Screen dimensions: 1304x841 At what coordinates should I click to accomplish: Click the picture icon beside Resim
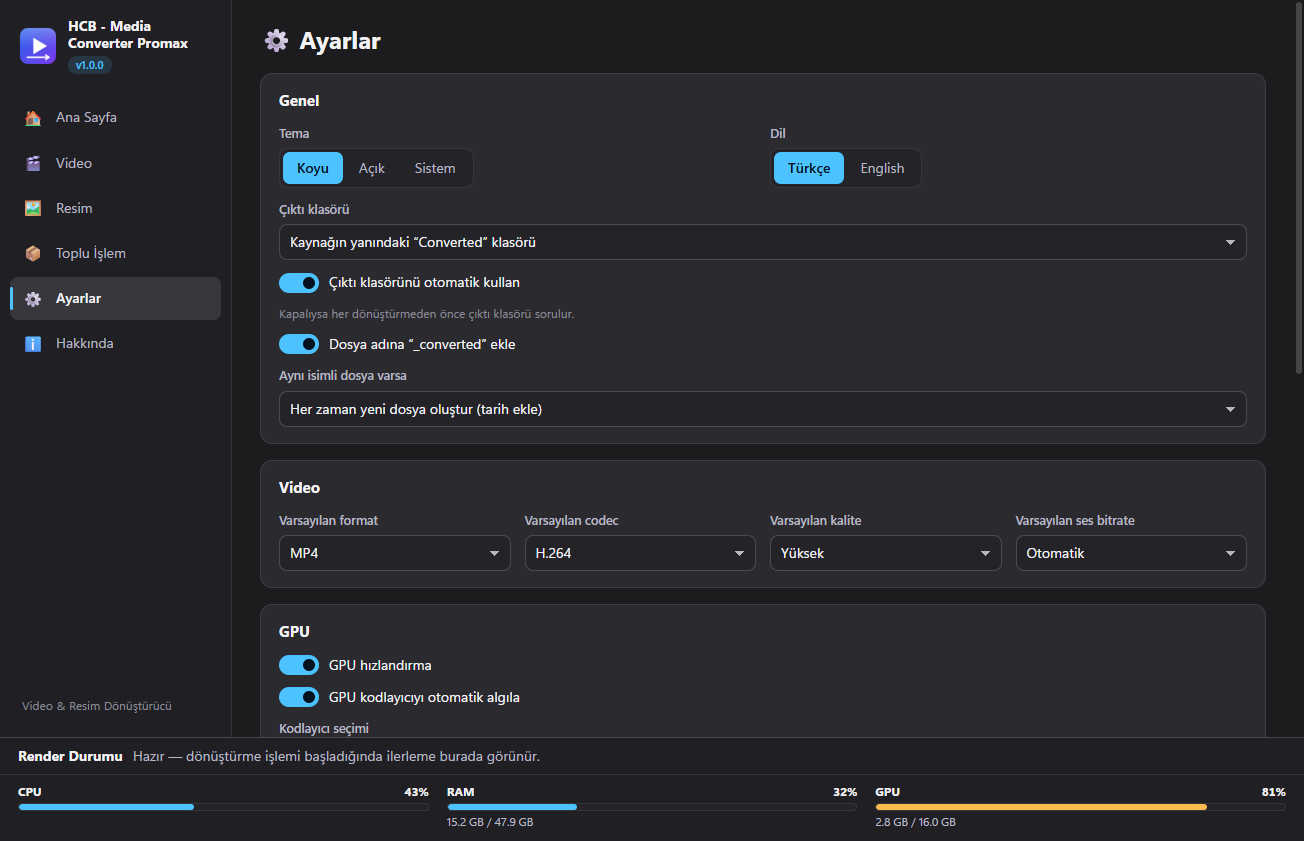point(33,208)
